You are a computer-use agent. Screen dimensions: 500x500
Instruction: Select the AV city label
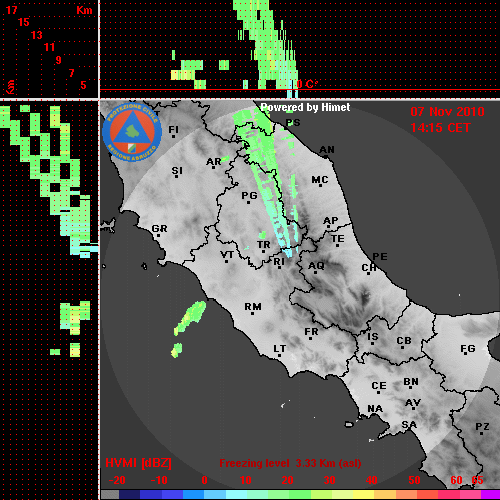(x=413, y=403)
